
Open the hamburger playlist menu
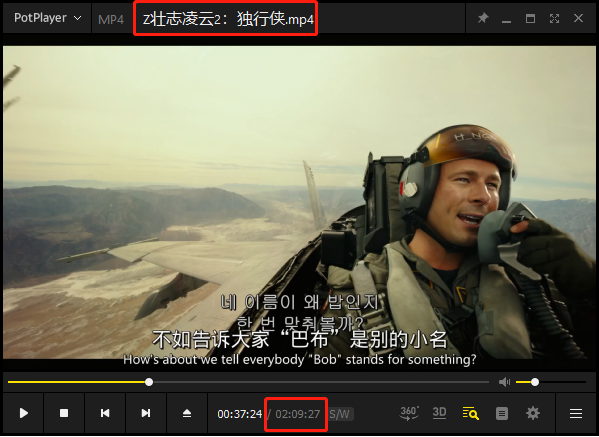tap(576, 413)
